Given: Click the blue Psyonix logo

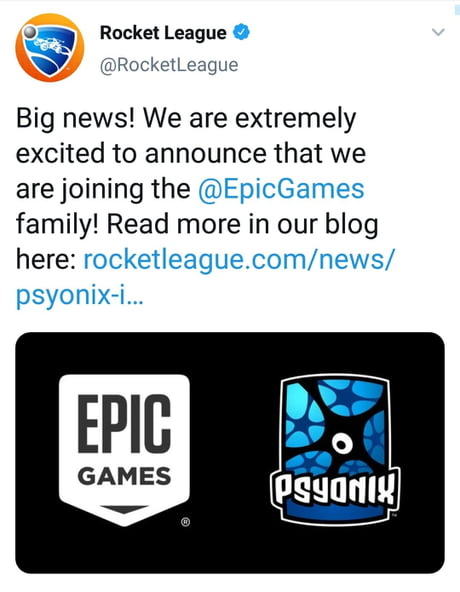Looking at the screenshot, I should click(335, 449).
